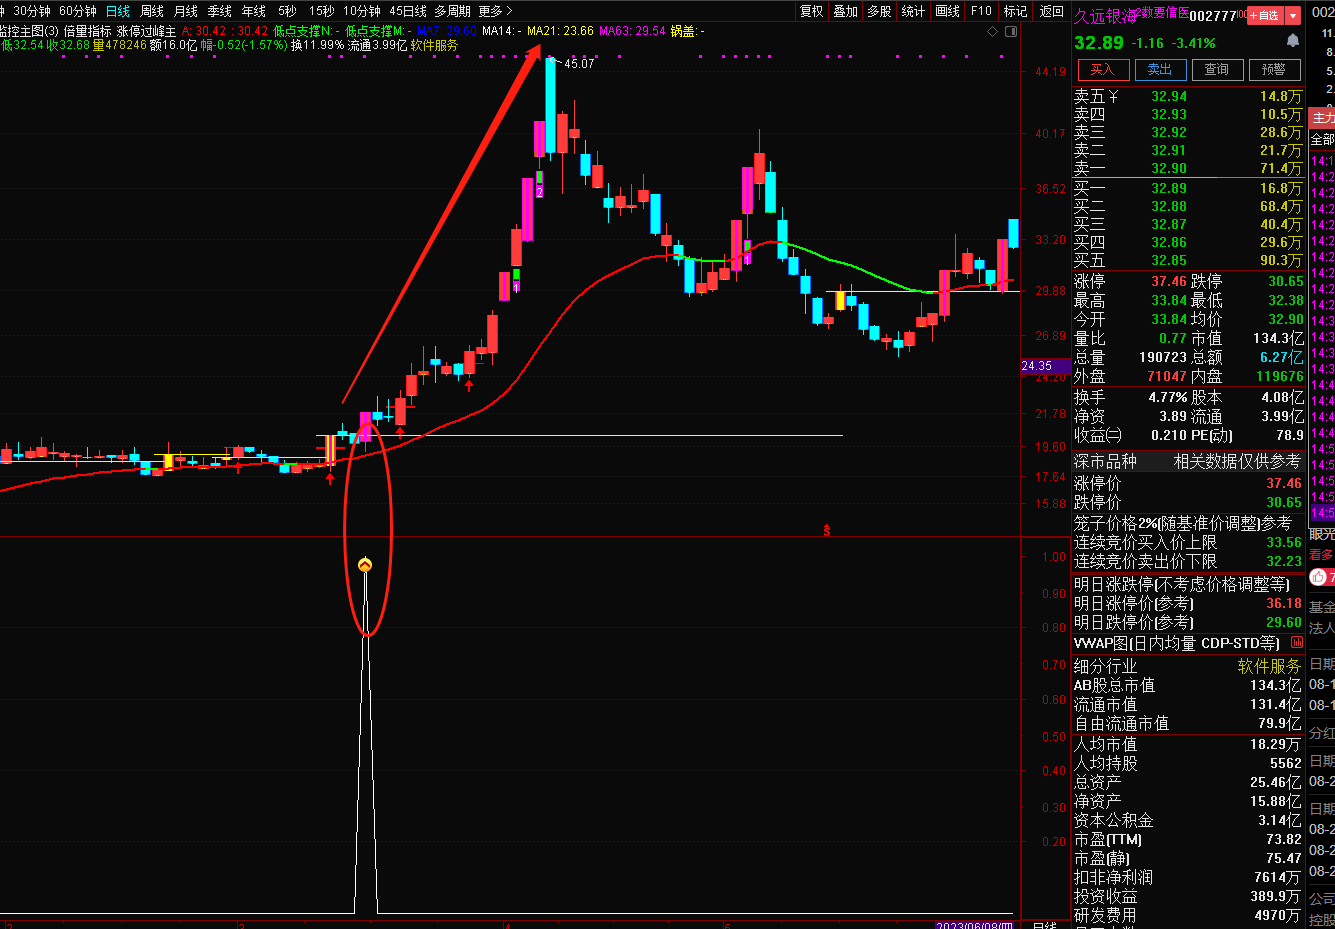Click the flame signal marker on indicator peak
1335x929 pixels.
click(365, 565)
